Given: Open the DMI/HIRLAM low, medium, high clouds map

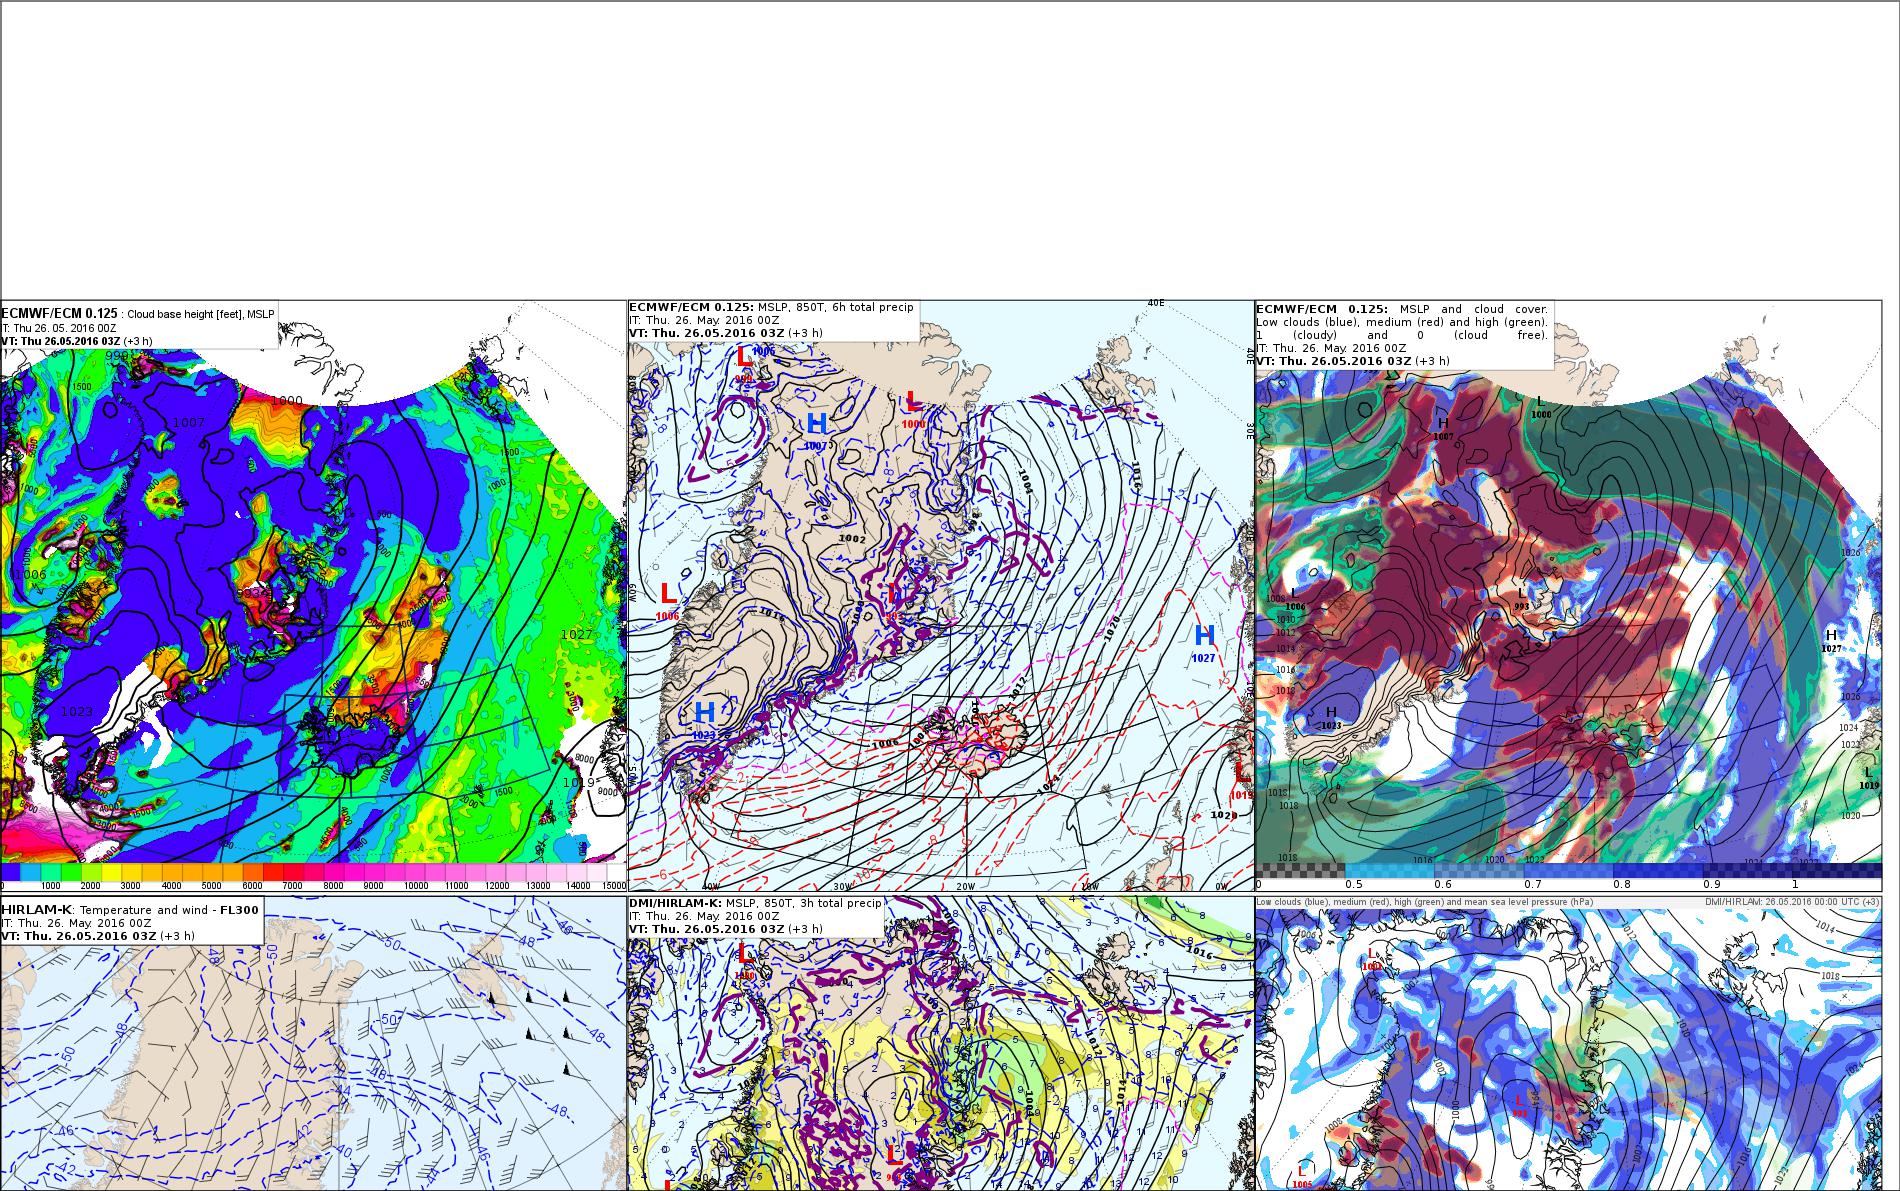Looking at the screenshot, I should 1568,1043.
